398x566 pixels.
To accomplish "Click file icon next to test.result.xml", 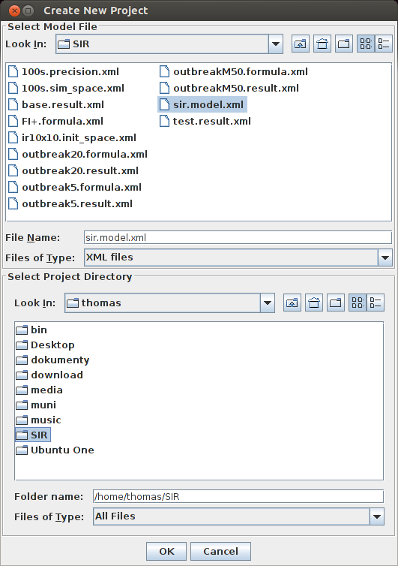I will (165, 121).
